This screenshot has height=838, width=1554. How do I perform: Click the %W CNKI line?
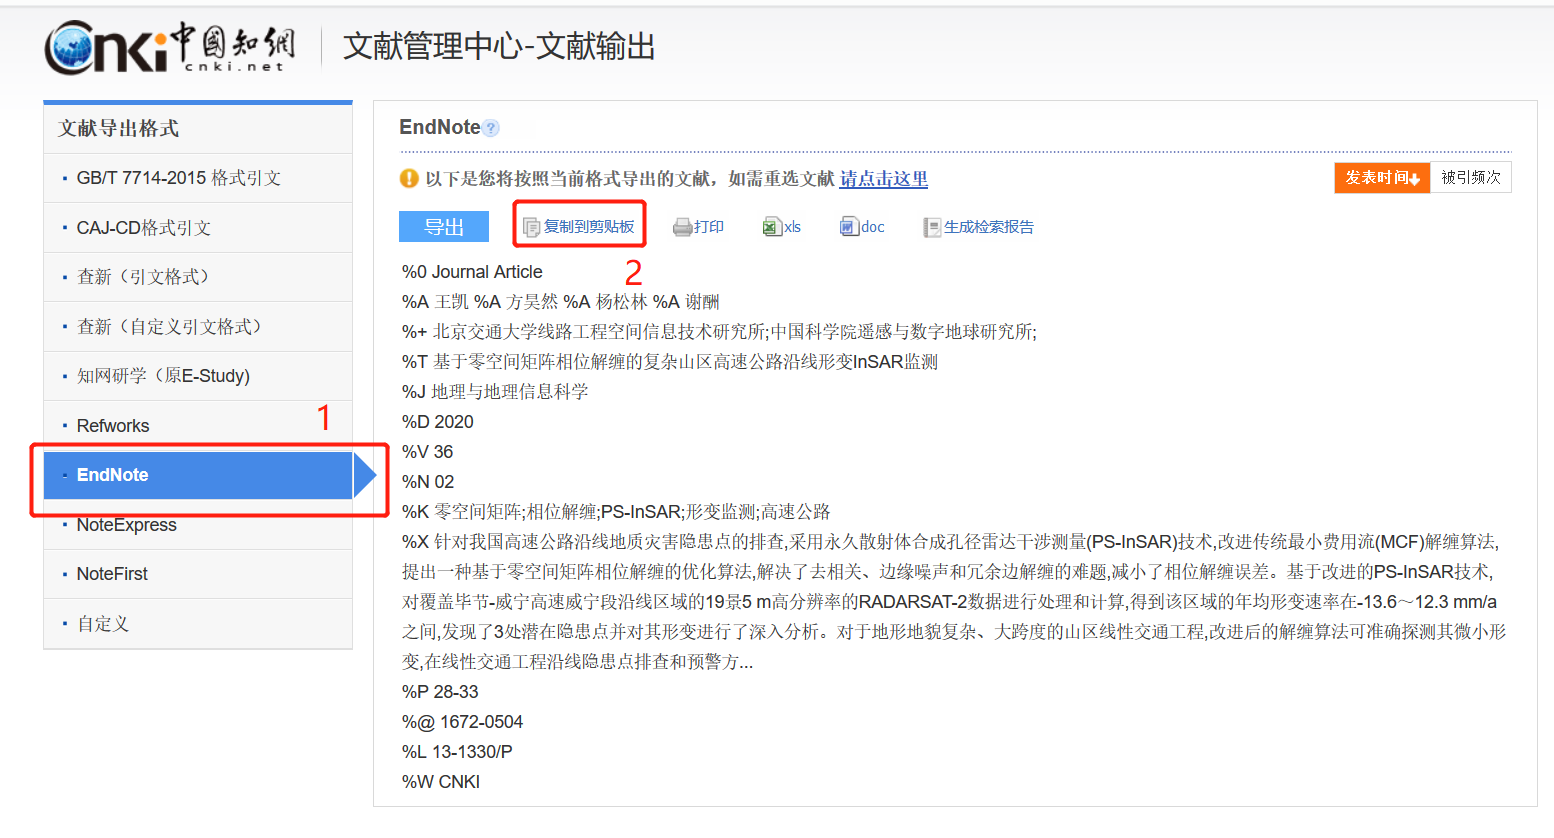[441, 782]
